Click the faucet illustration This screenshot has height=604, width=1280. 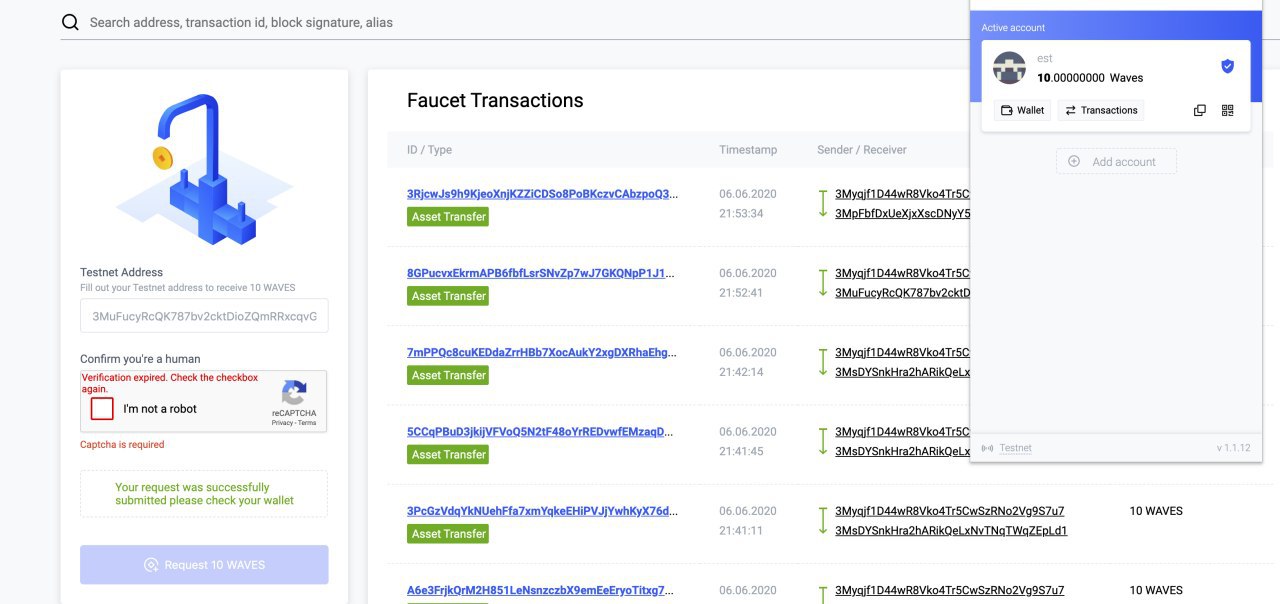click(204, 170)
